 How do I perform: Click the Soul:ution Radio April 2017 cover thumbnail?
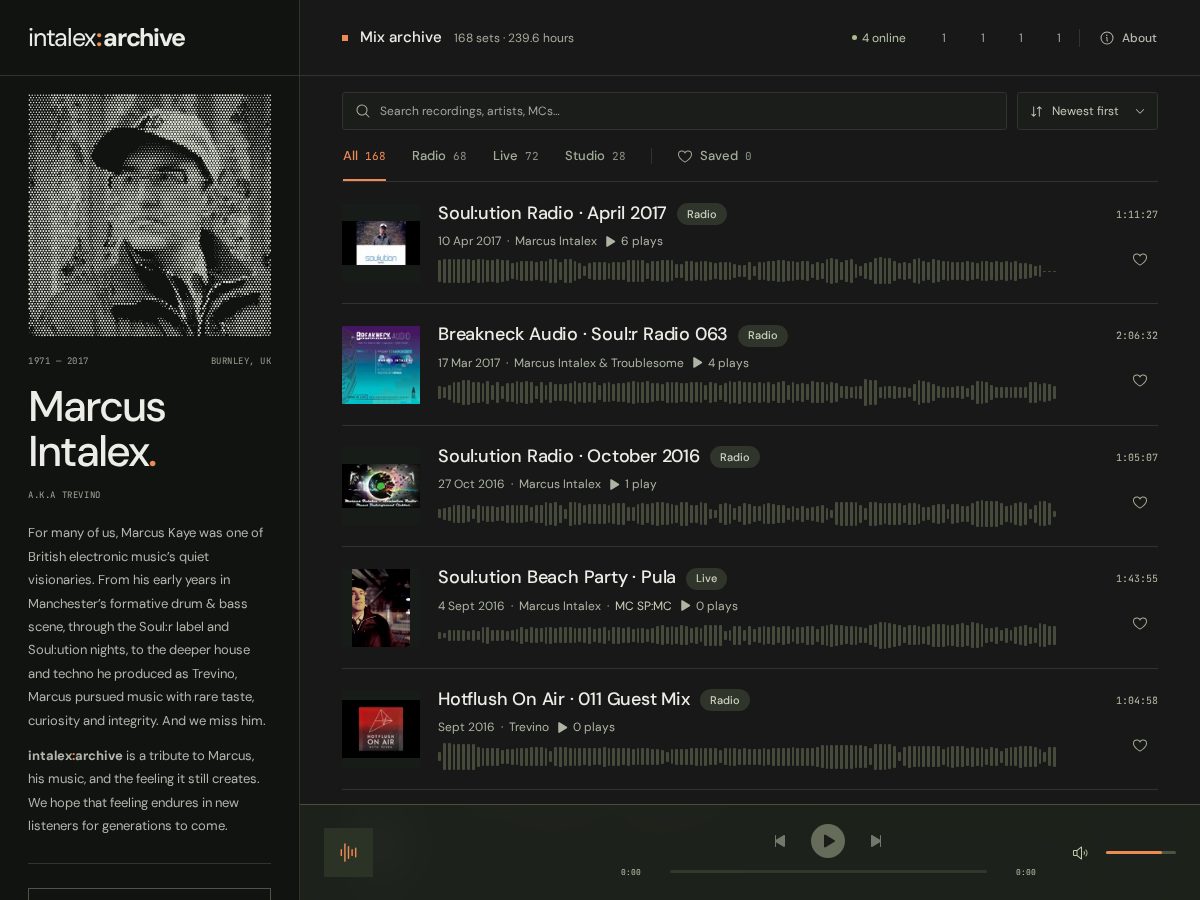coord(381,243)
